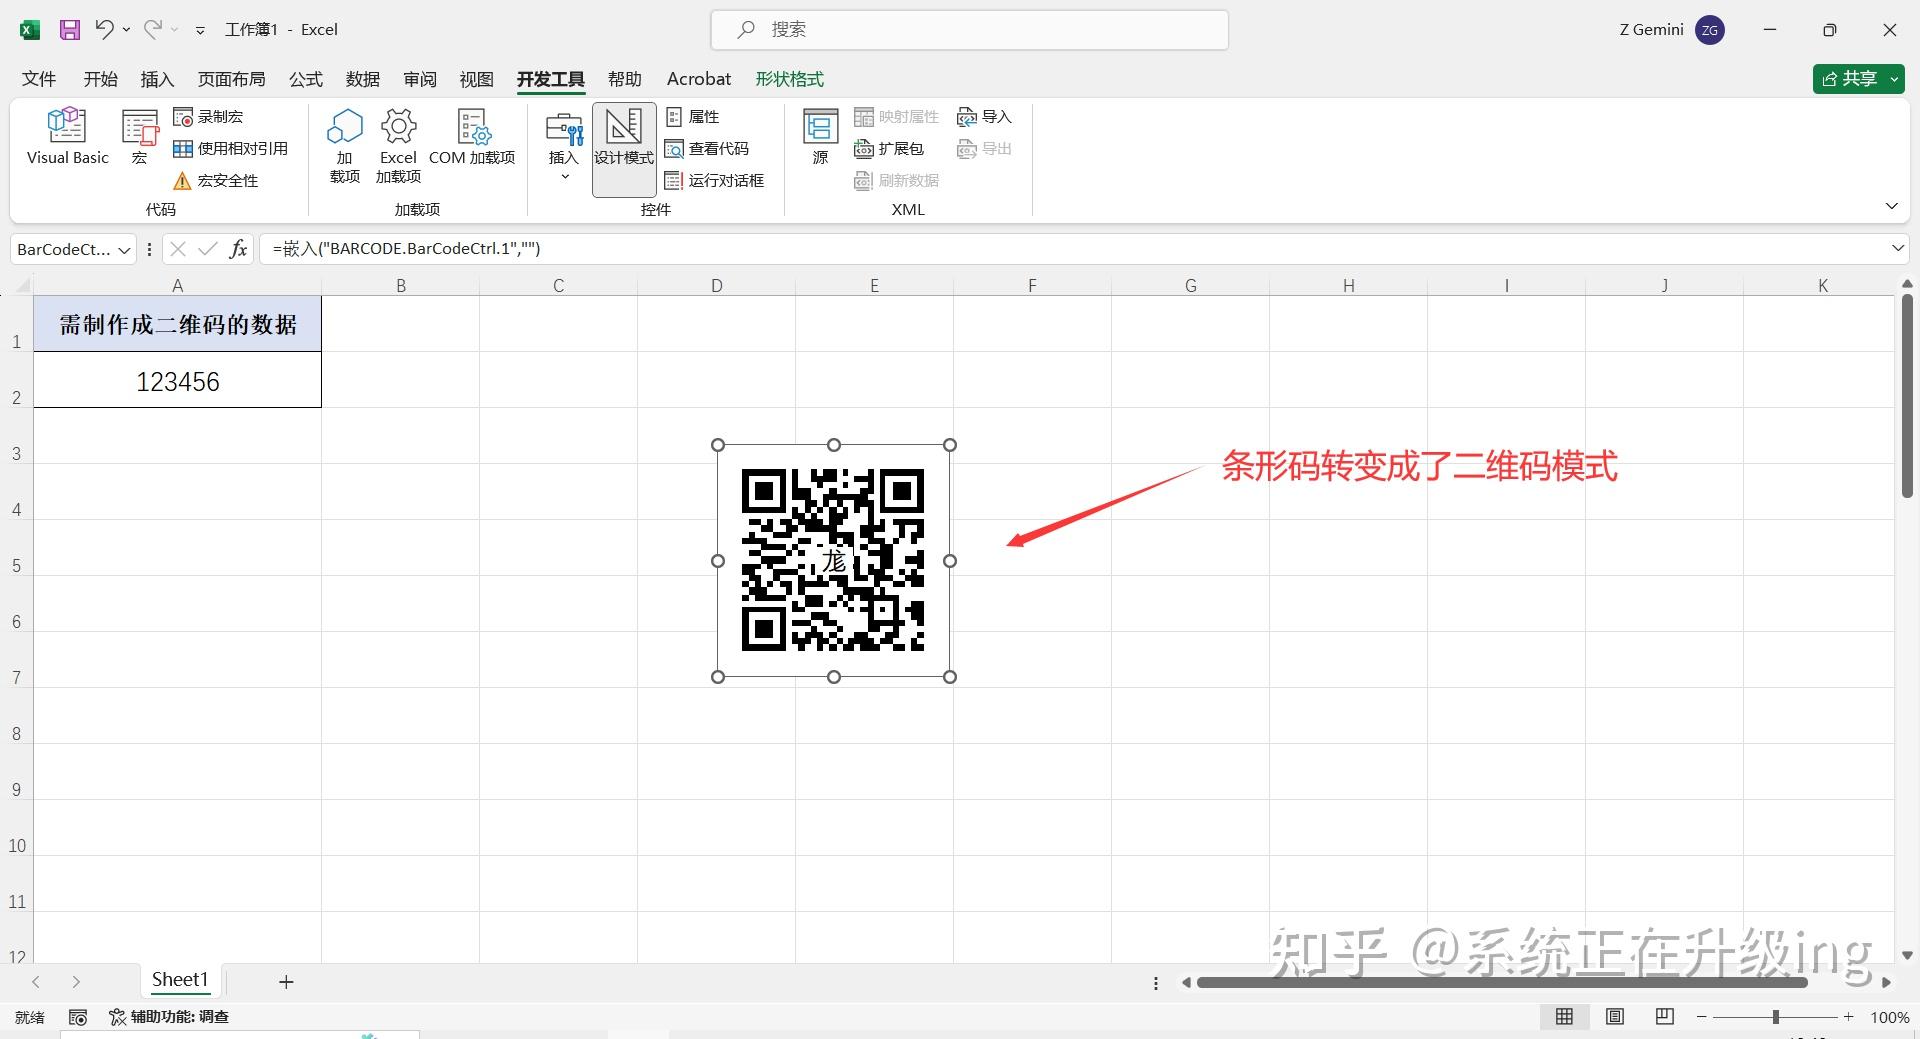The height and width of the screenshot is (1039, 1920).
Task: Open the Visual Basic editor
Action: [x=67, y=137]
